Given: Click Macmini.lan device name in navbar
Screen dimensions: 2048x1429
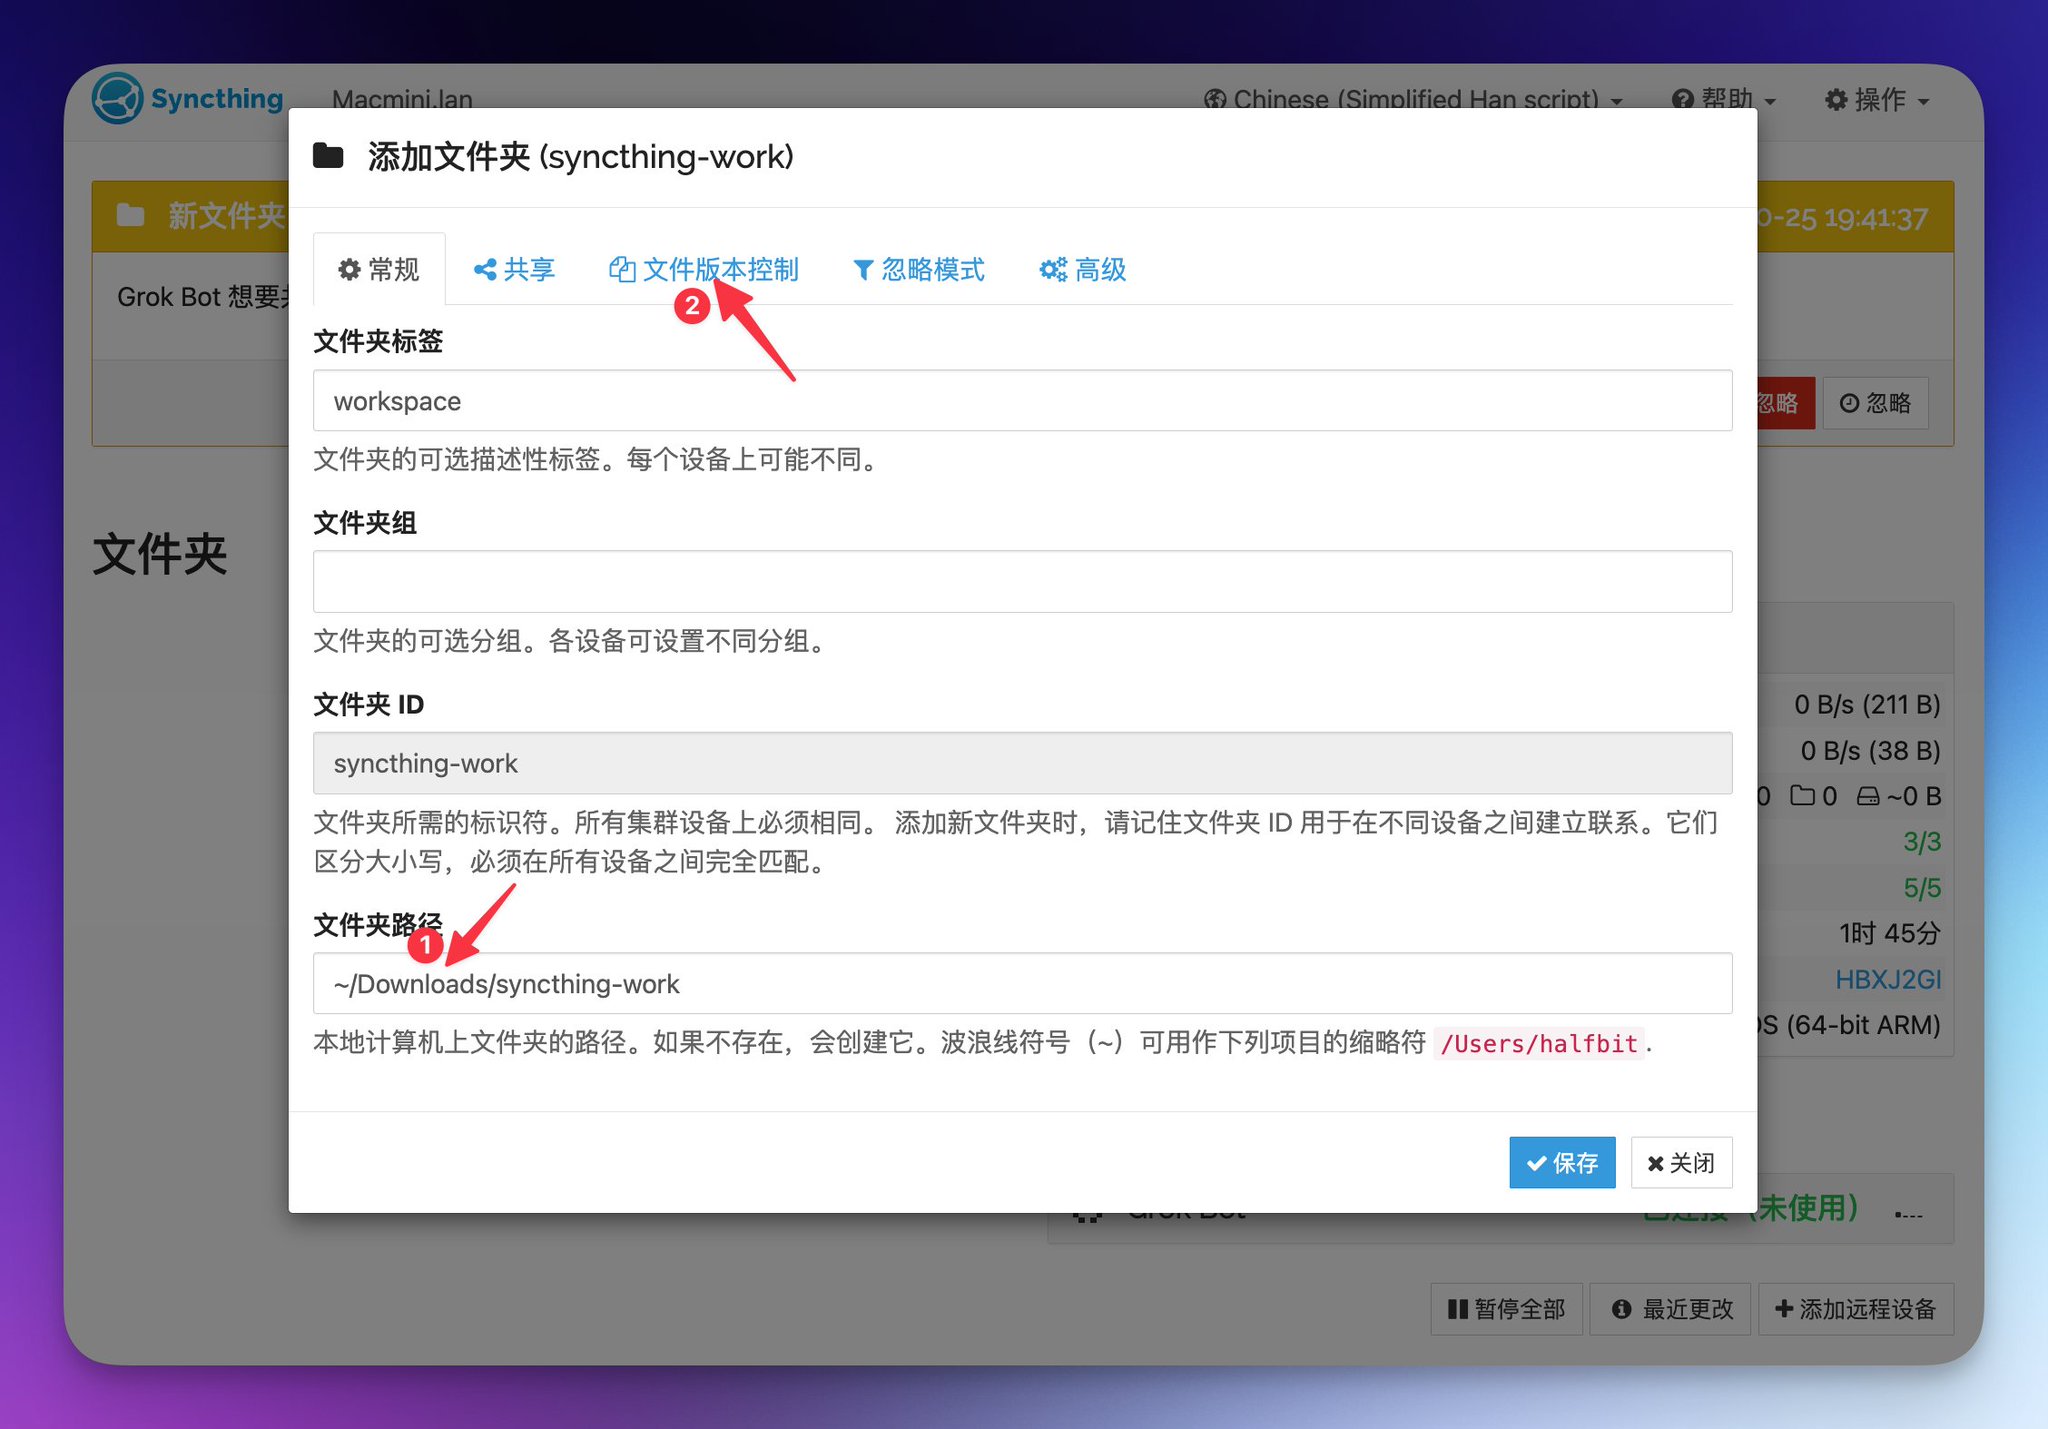Looking at the screenshot, I should [402, 99].
